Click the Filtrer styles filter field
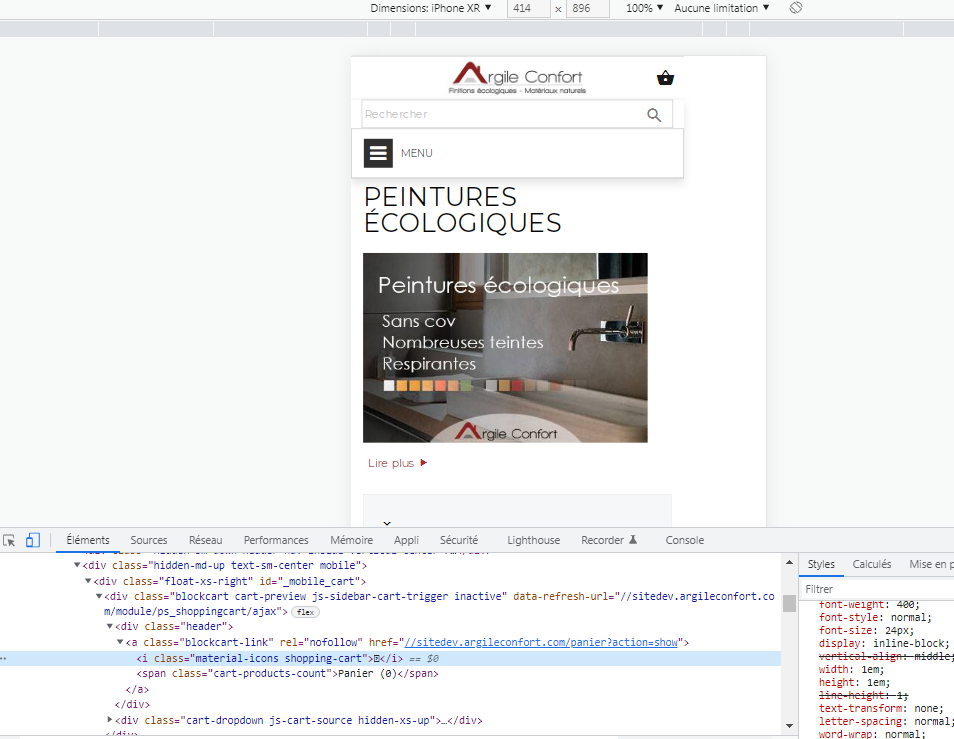 click(x=877, y=589)
